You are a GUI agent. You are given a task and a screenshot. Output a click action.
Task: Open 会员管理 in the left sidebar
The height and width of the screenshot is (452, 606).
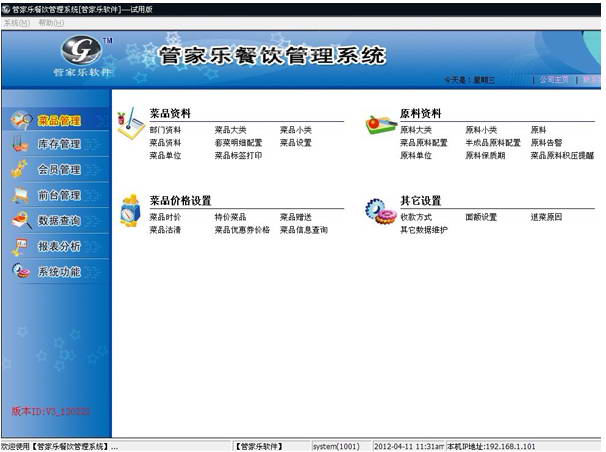pyautogui.click(x=58, y=169)
